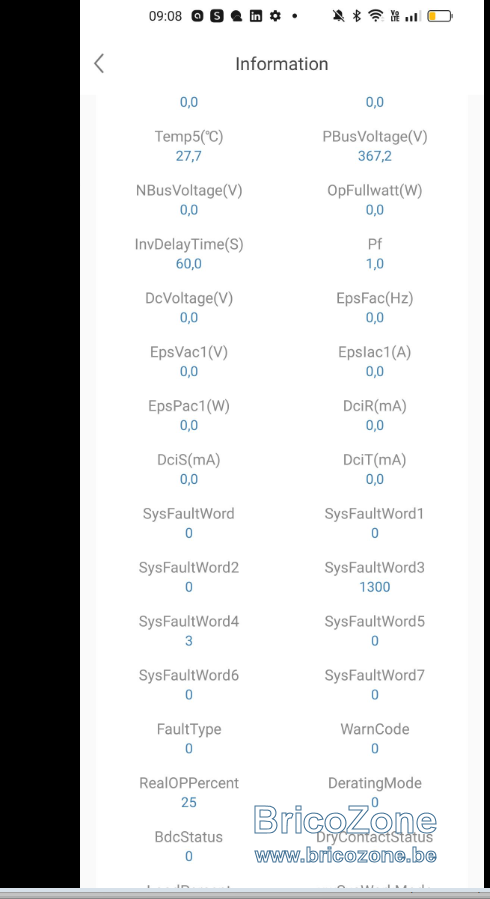Tap the battery status icon
Screen dimensions: 490x899
pyautogui.click(x=440, y=16)
